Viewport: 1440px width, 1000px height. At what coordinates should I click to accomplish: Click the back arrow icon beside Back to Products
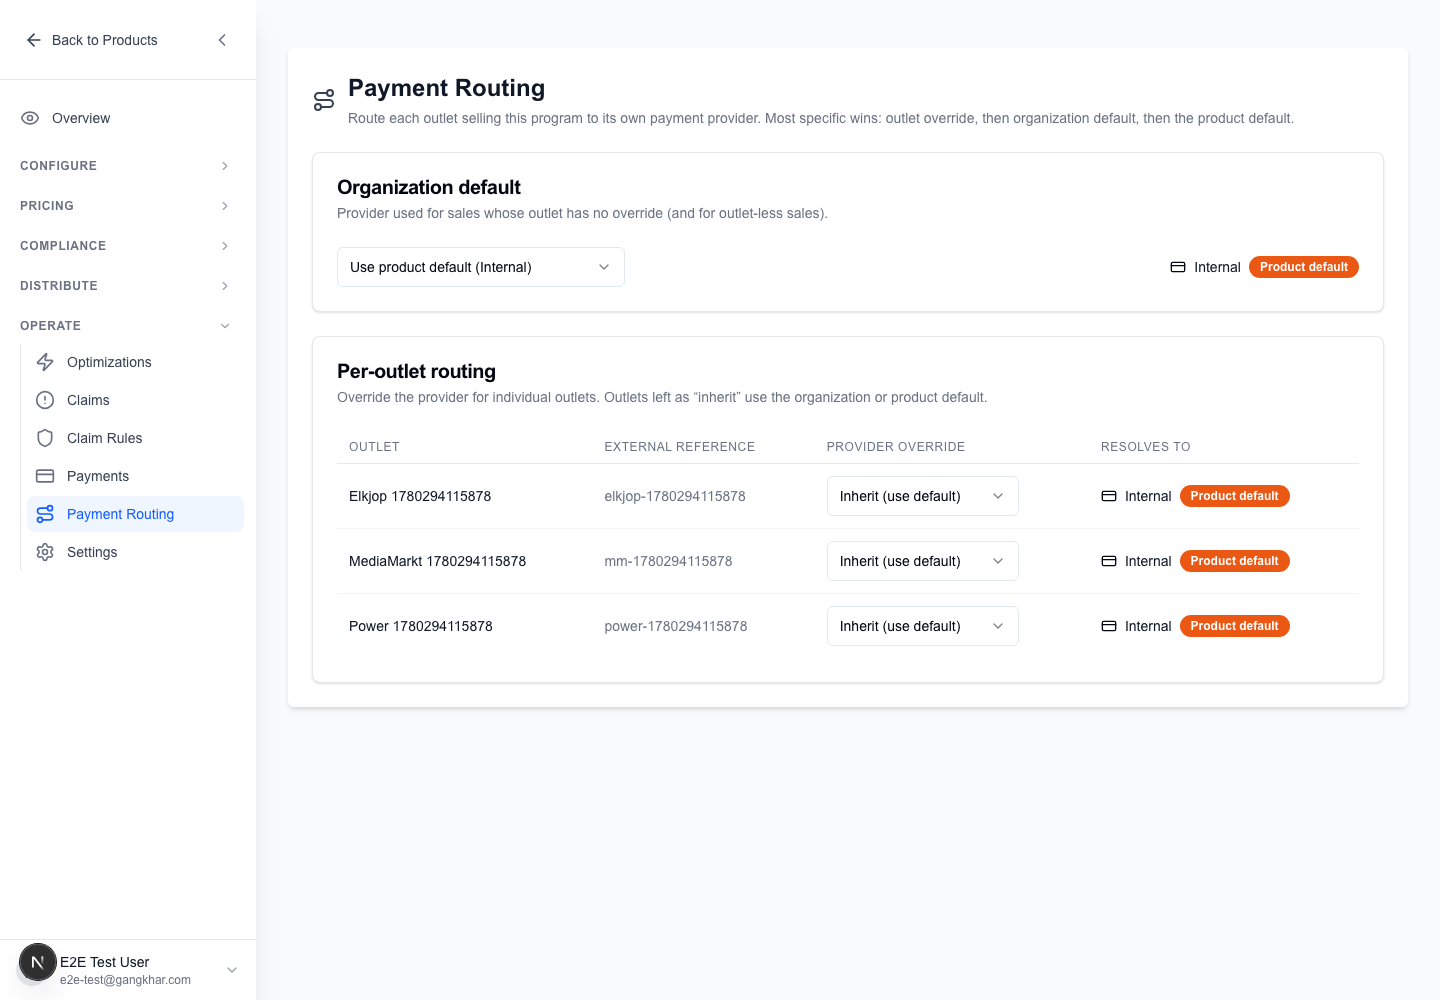33,40
